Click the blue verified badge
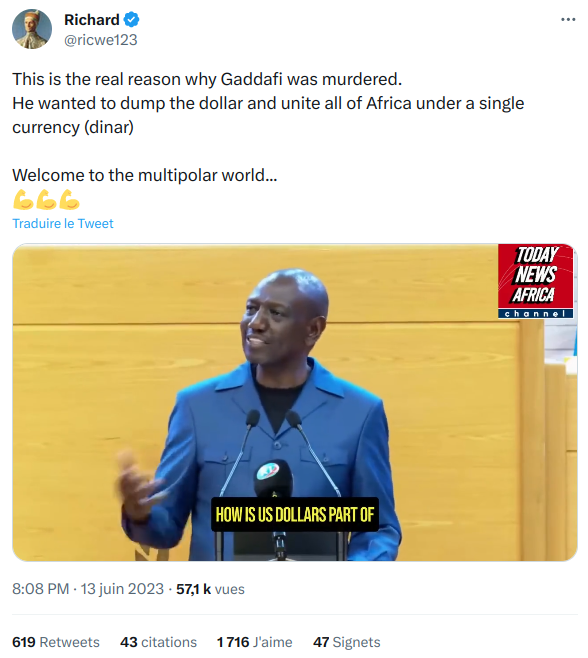This screenshot has height=658, width=588. click(x=132, y=19)
